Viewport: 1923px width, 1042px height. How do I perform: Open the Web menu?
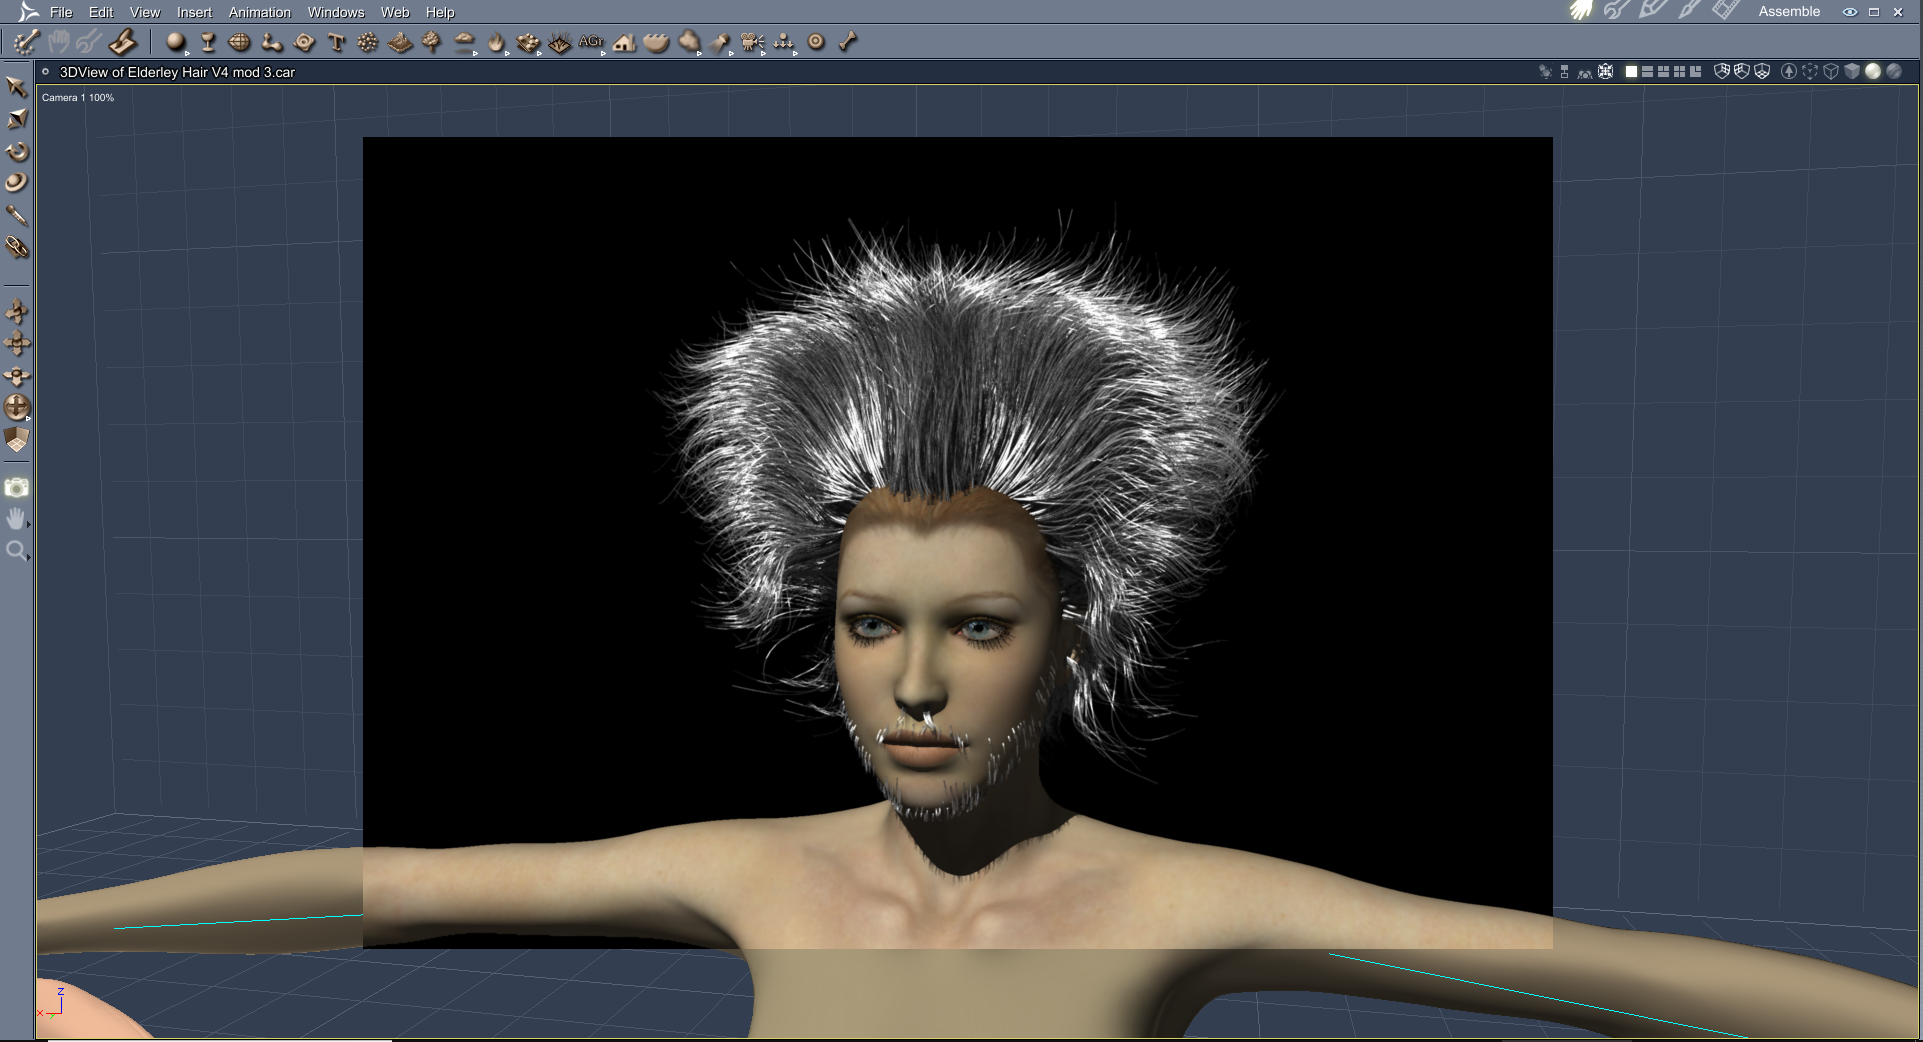coord(395,12)
